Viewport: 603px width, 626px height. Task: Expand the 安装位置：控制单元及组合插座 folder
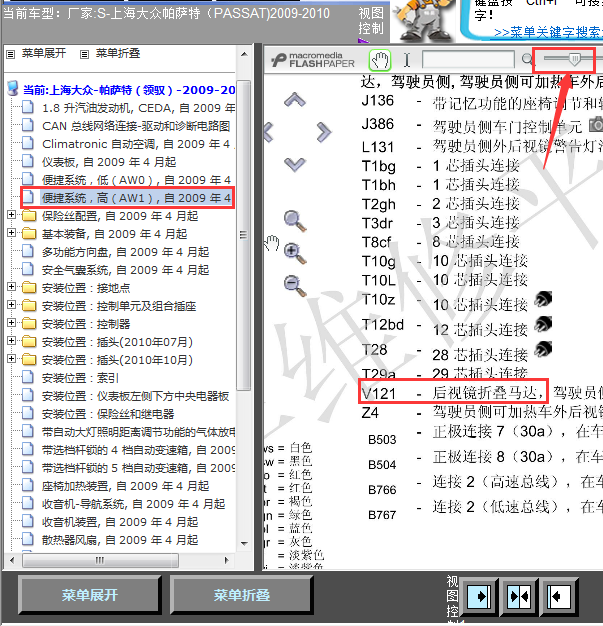click(12, 304)
